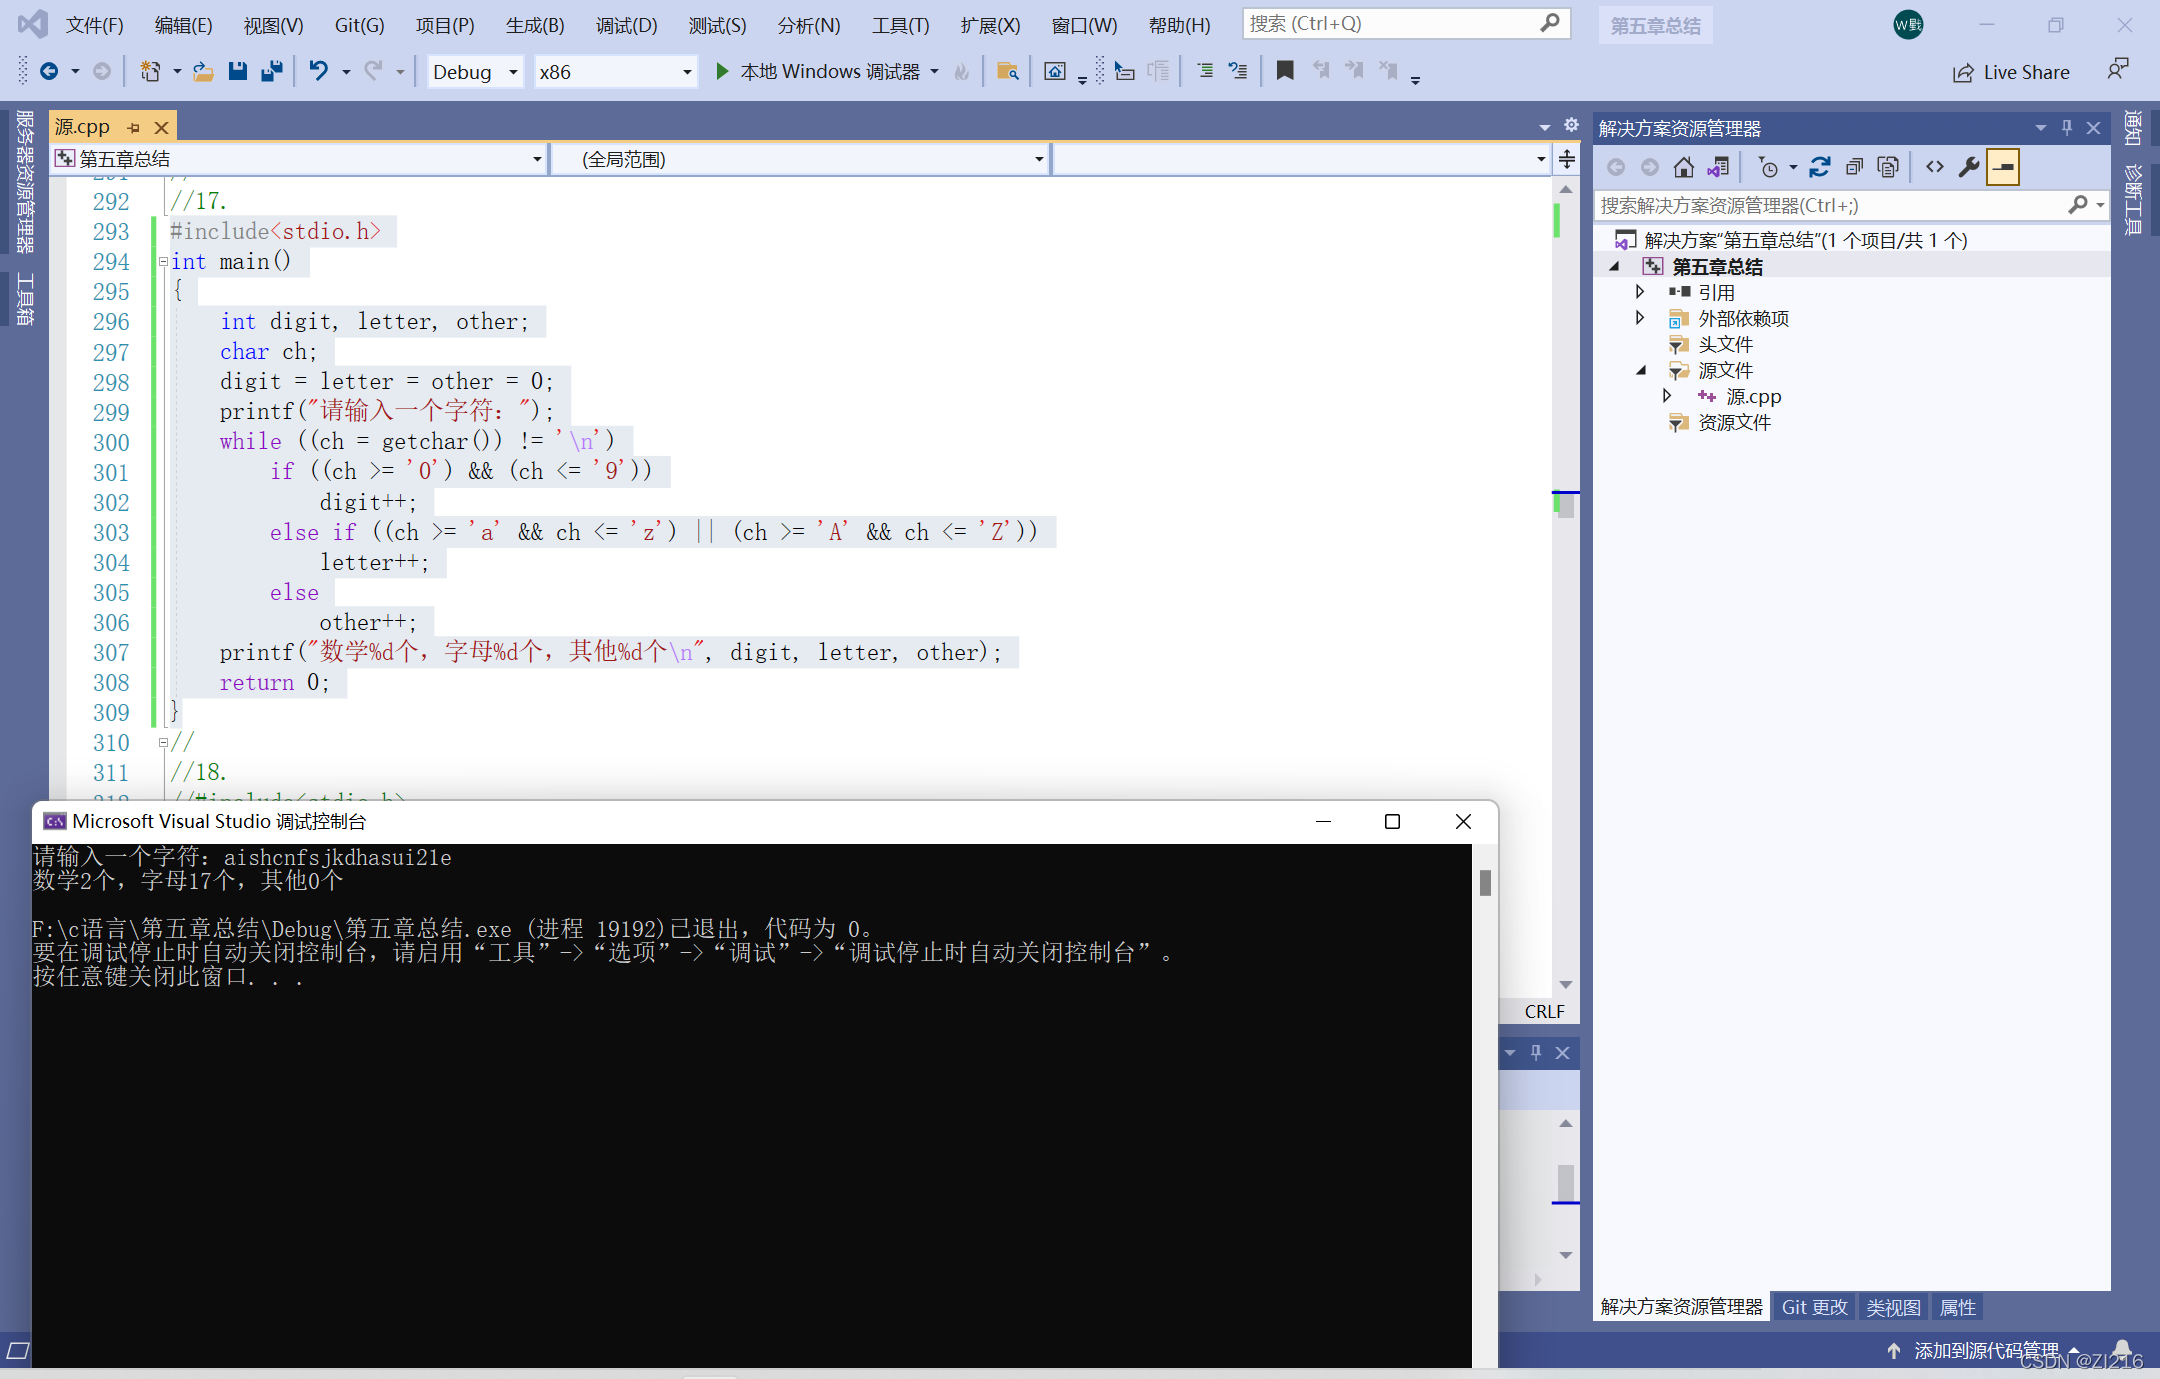Toggle auto-hide pin of Solution Explorer panel
The height and width of the screenshot is (1379, 2160).
2067,127
